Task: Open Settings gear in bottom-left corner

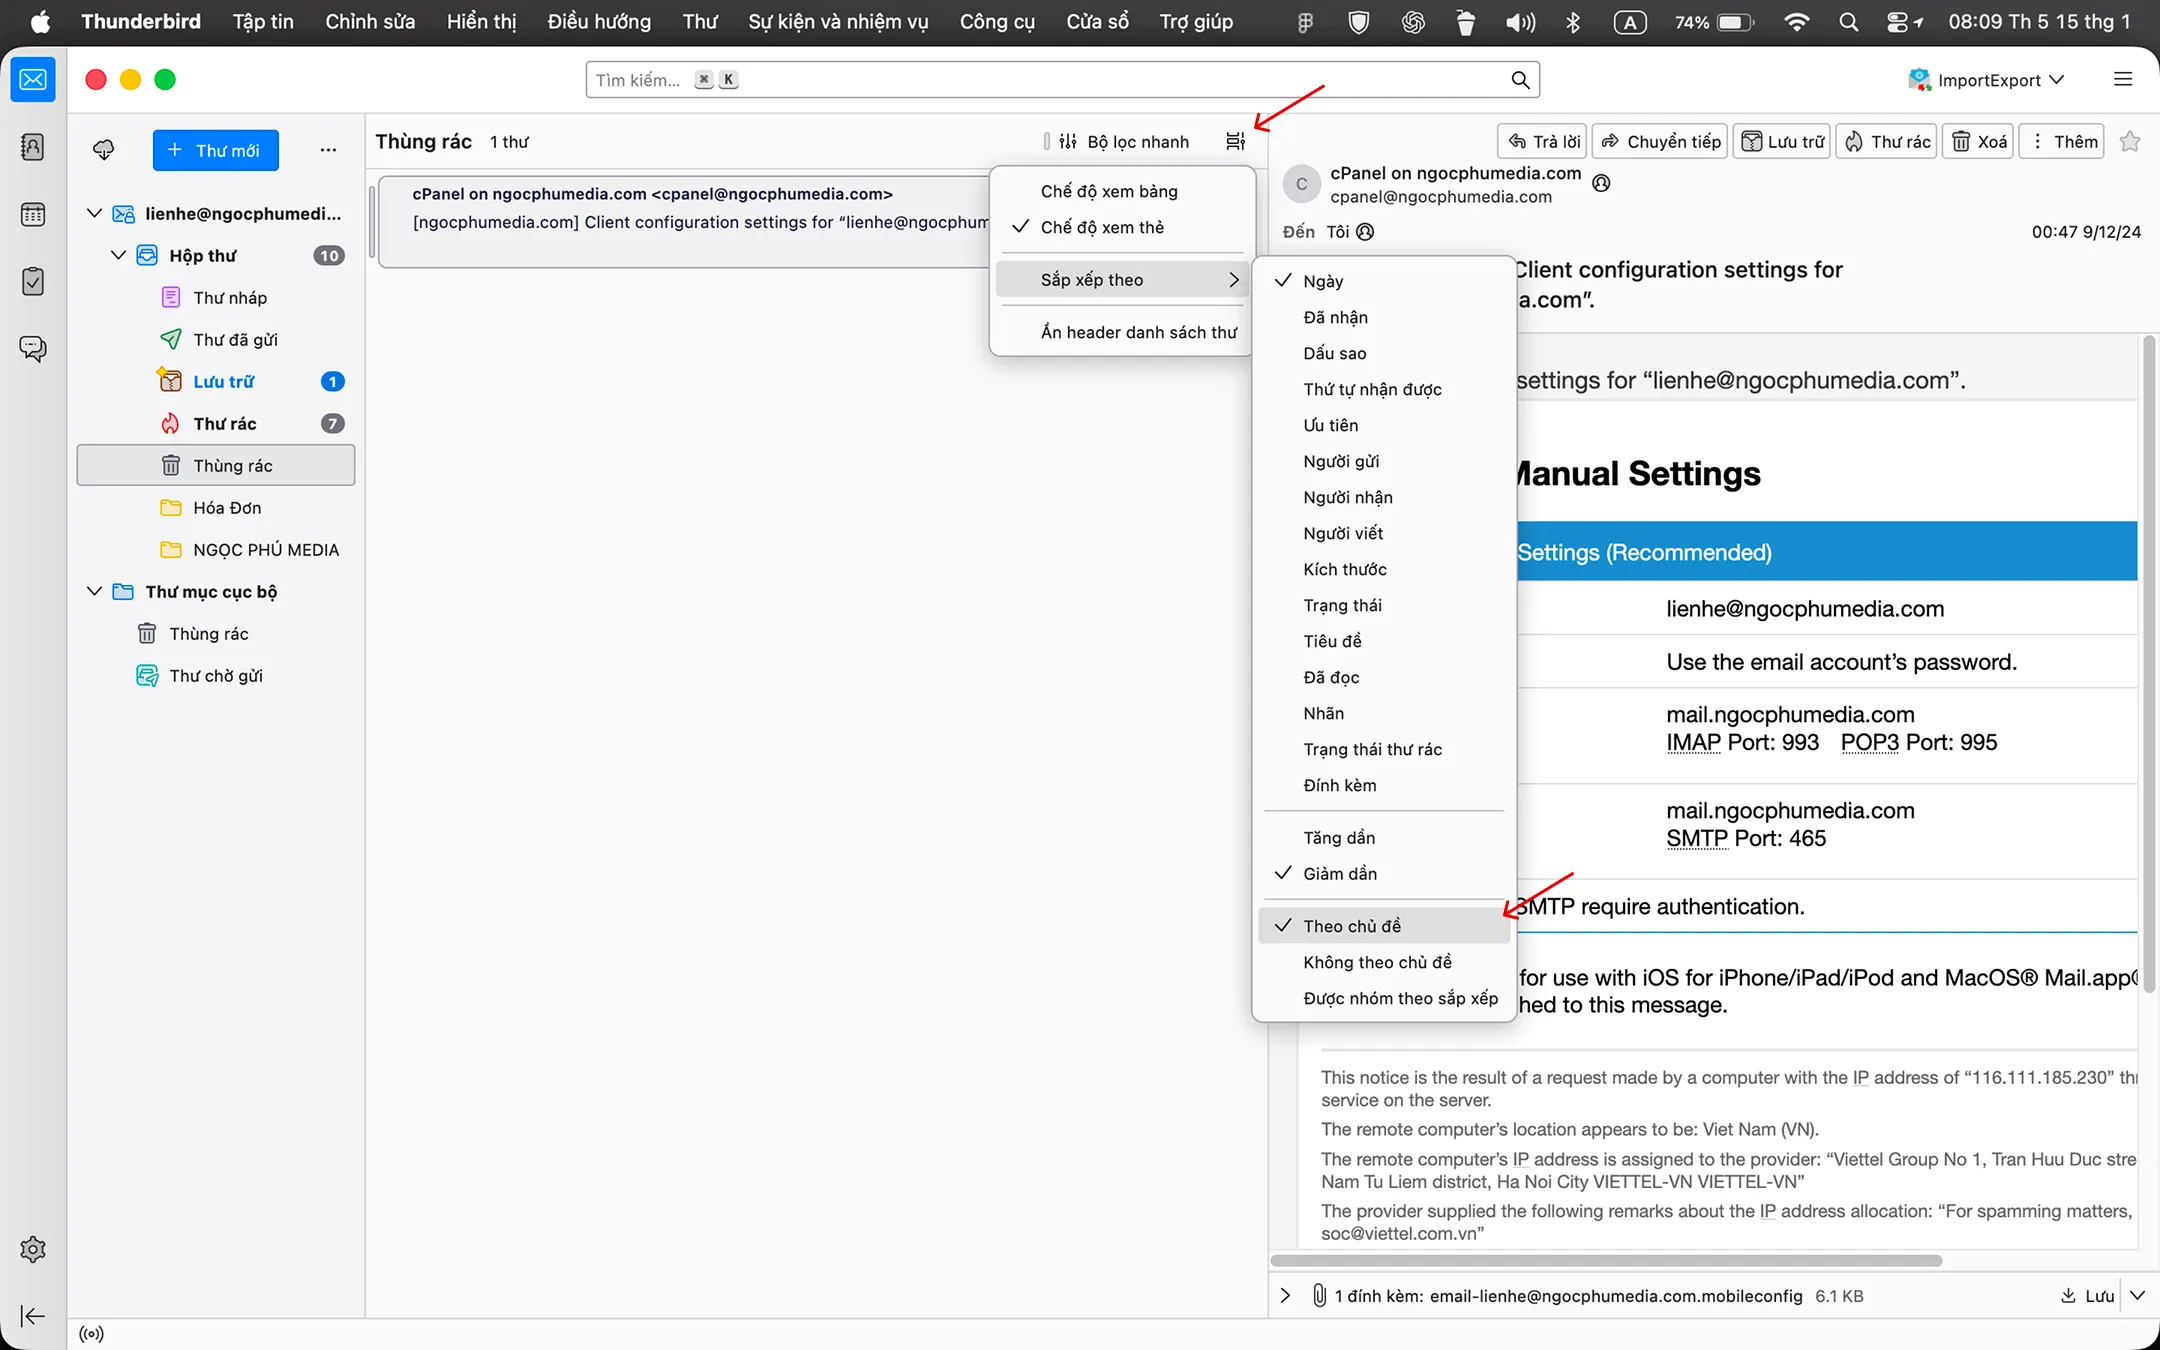Action: [x=33, y=1249]
